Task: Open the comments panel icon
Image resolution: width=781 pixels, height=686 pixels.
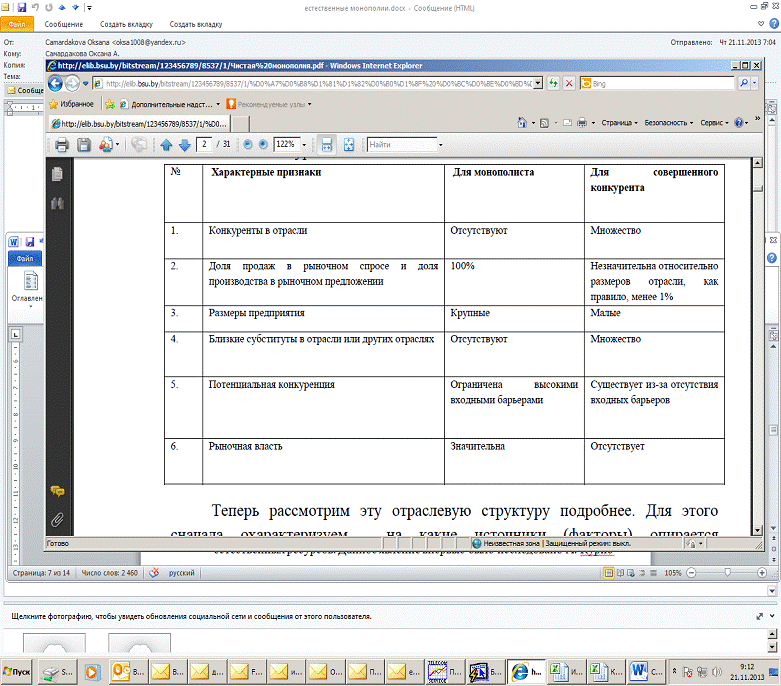Action: [58, 490]
